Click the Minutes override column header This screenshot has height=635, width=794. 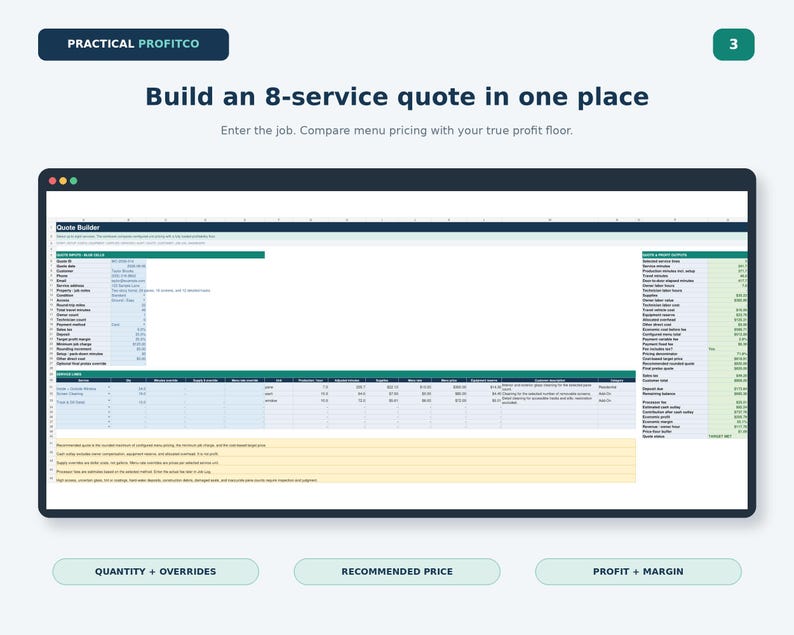click(166, 380)
